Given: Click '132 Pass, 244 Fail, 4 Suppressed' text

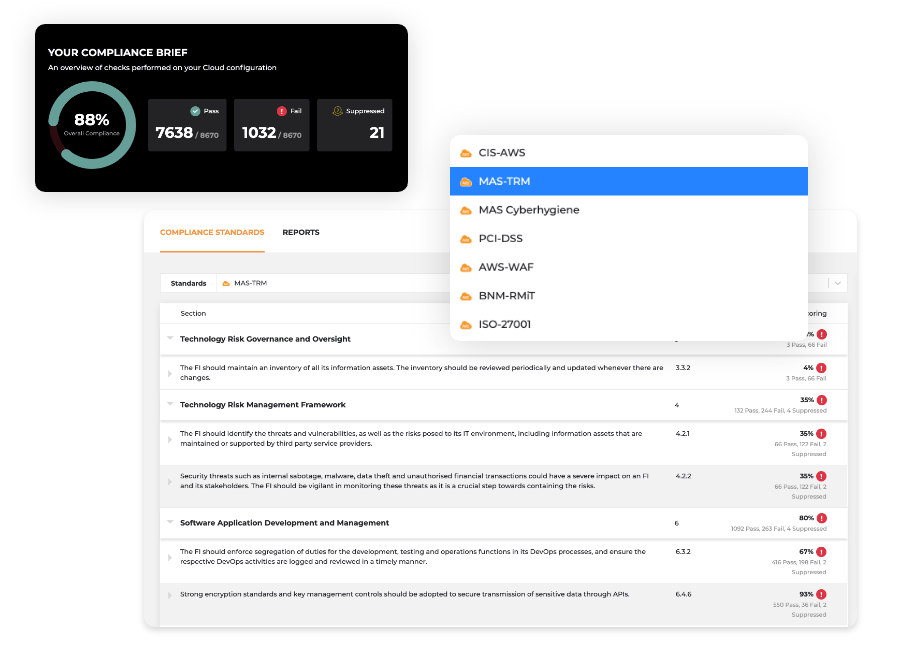Looking at the screenshot, I should (780, 411).
